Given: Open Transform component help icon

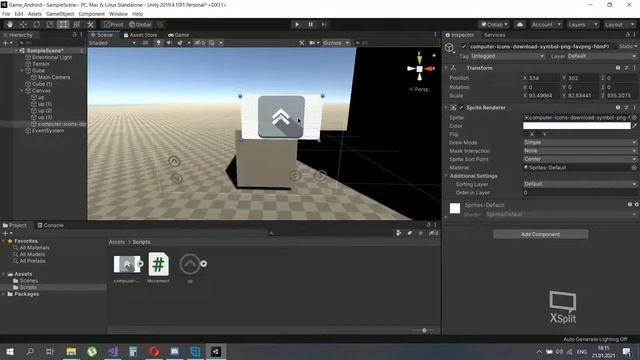Looking at the screenshot, I should [618, 68].
